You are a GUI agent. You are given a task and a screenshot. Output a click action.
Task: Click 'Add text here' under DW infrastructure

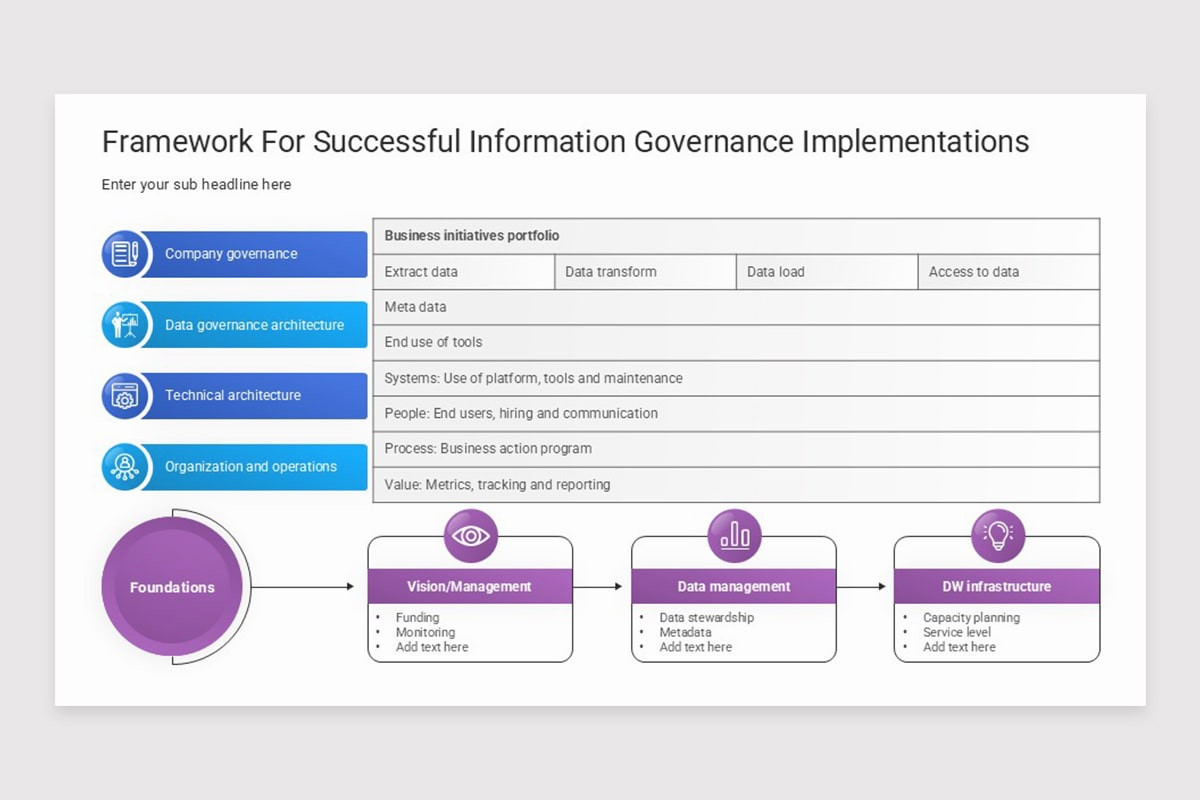pos(959,647)
